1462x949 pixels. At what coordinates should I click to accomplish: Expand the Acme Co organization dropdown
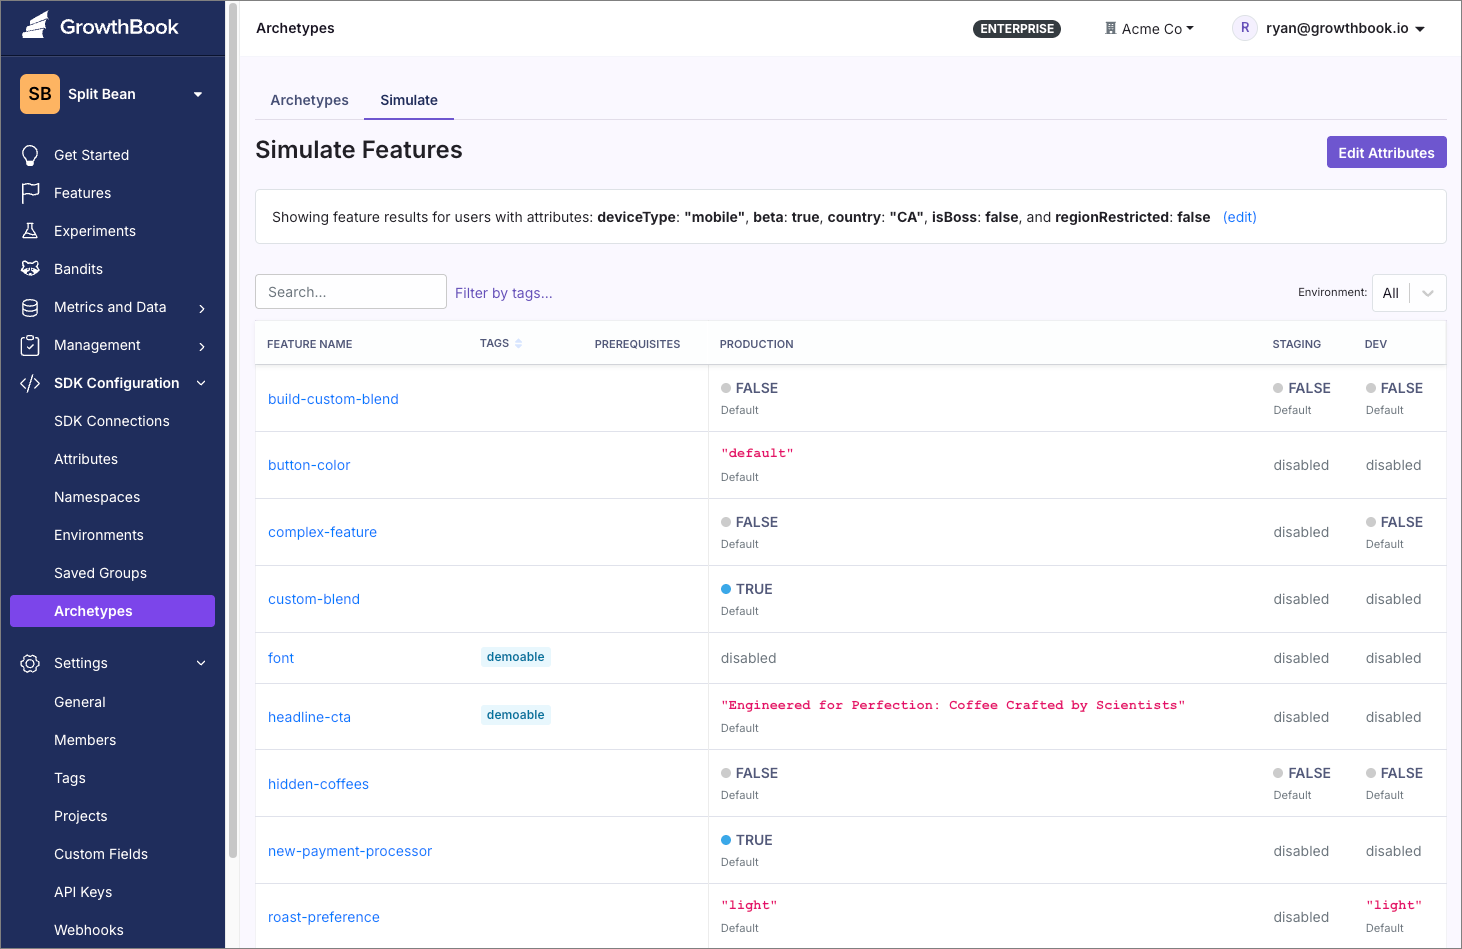1149,28
